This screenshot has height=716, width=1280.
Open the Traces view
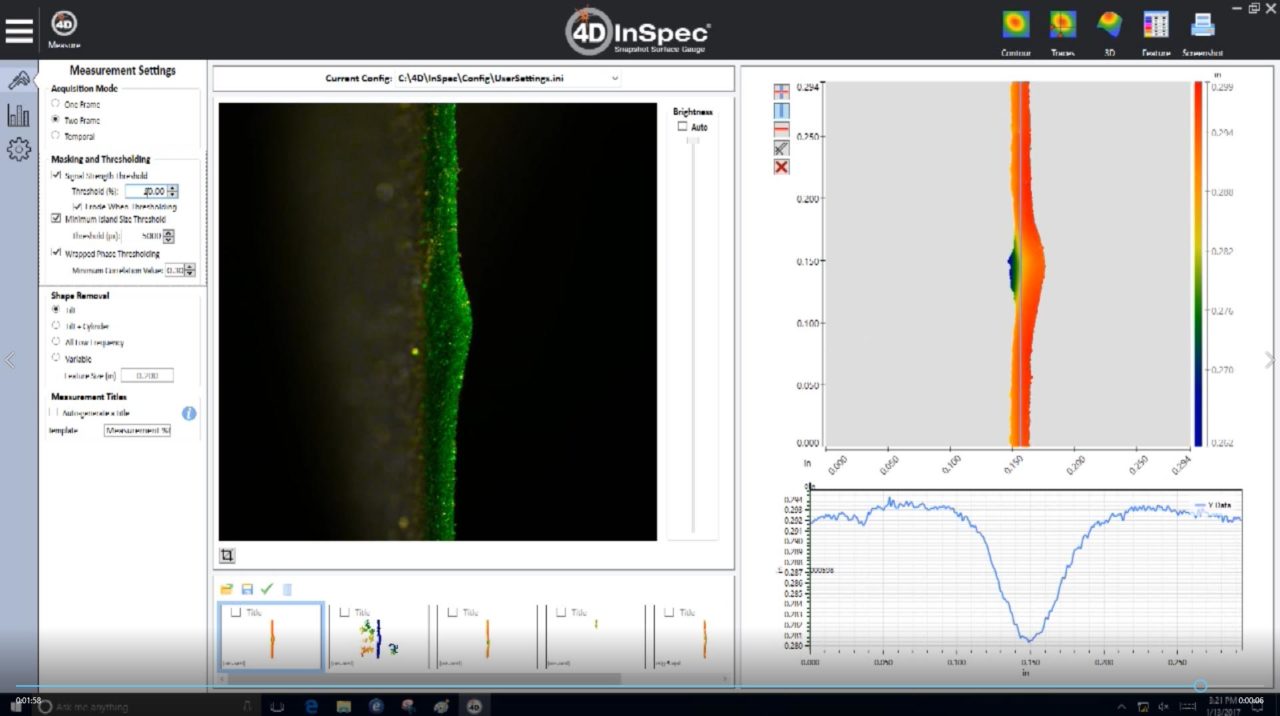point(1061,25)
